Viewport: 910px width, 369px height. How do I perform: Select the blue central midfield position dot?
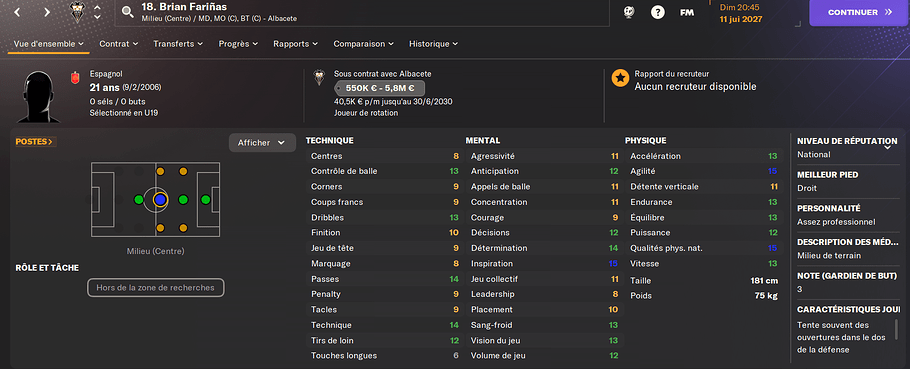point(161,200)
